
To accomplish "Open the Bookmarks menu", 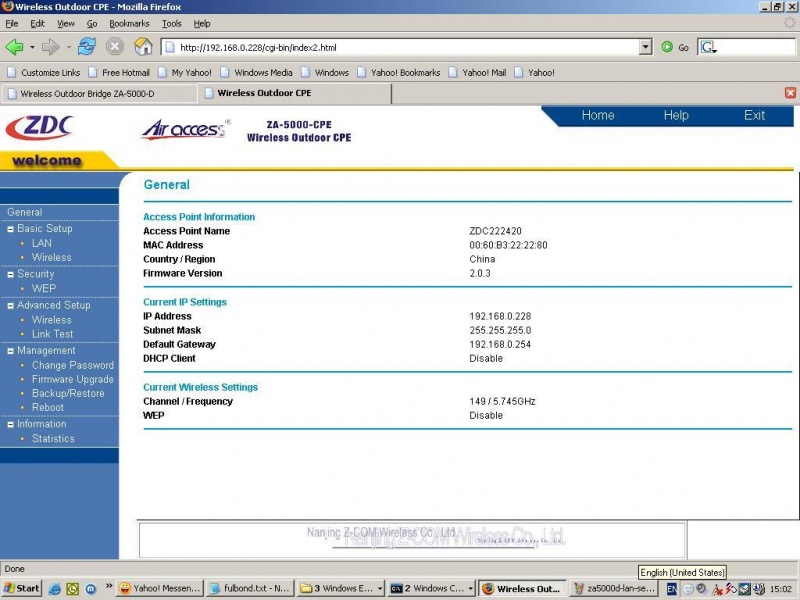I will point(129,23).
